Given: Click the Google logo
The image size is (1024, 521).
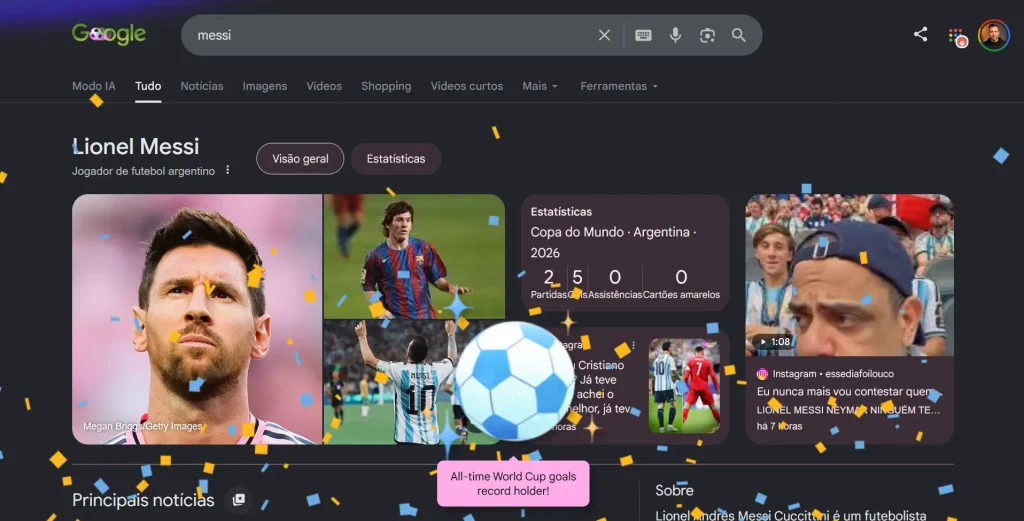Looking at the screenshot, I should pos(109,34).
